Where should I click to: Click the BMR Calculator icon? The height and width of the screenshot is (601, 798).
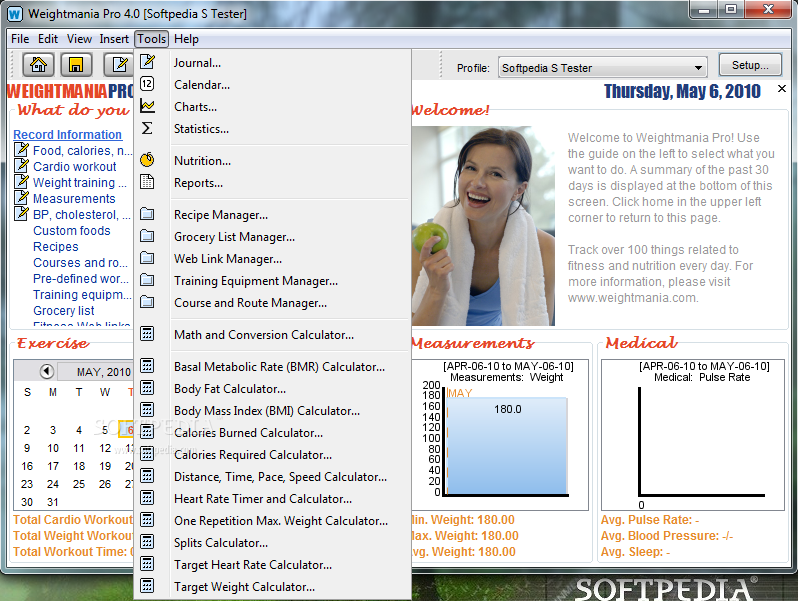click(147, 366)
